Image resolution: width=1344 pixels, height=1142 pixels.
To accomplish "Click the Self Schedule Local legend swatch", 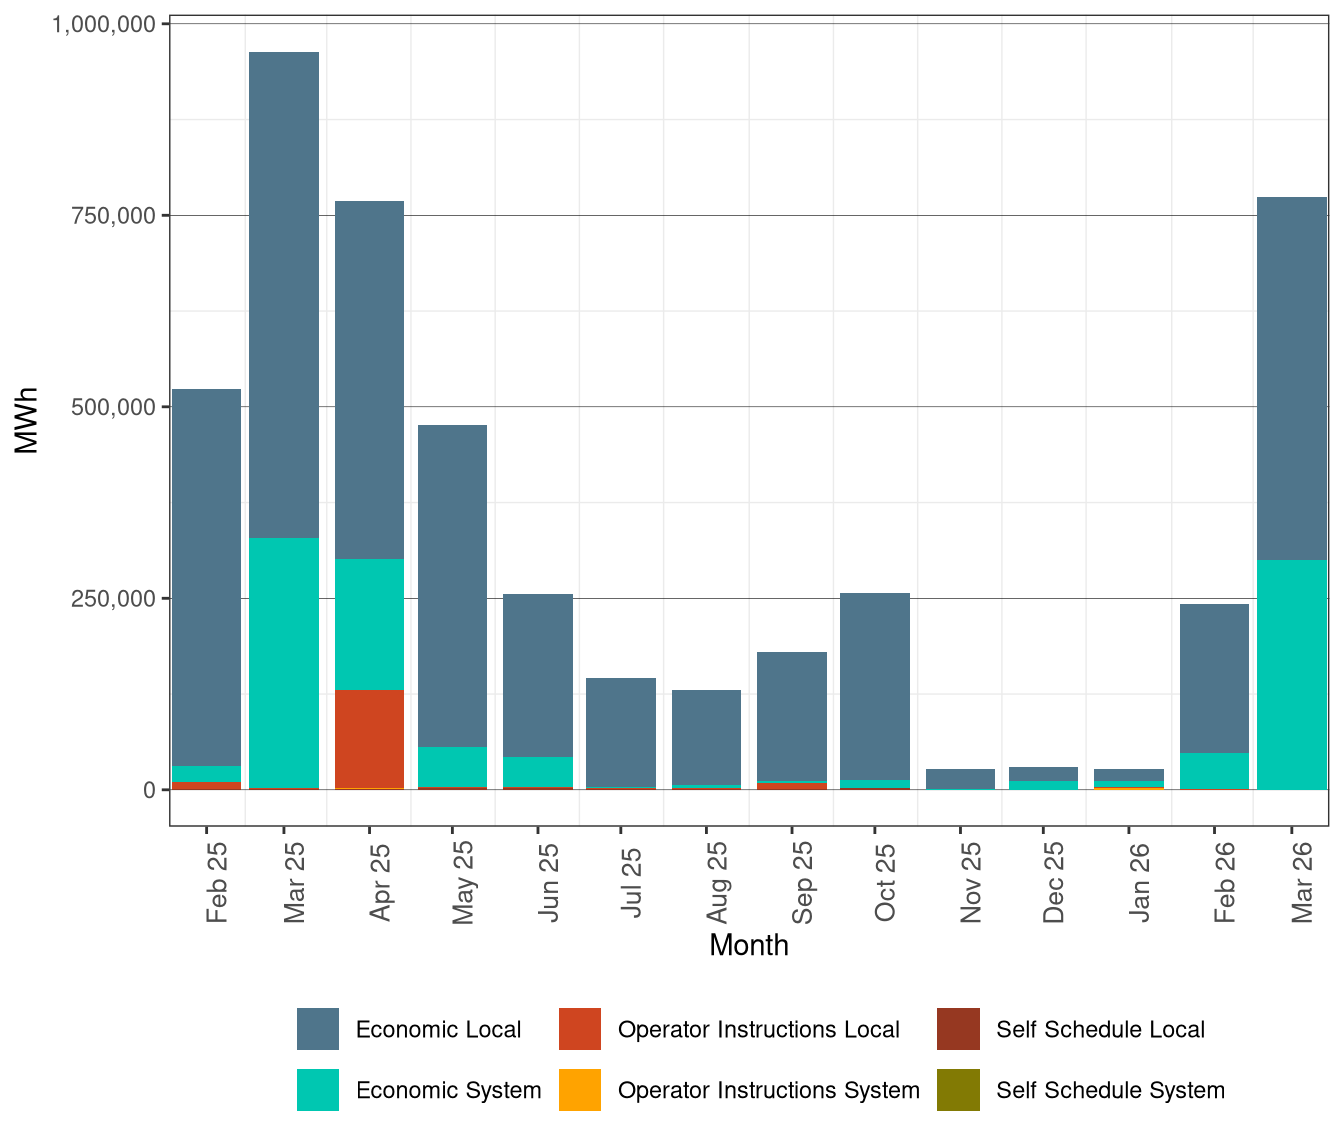I will [x=958, y=1029].
